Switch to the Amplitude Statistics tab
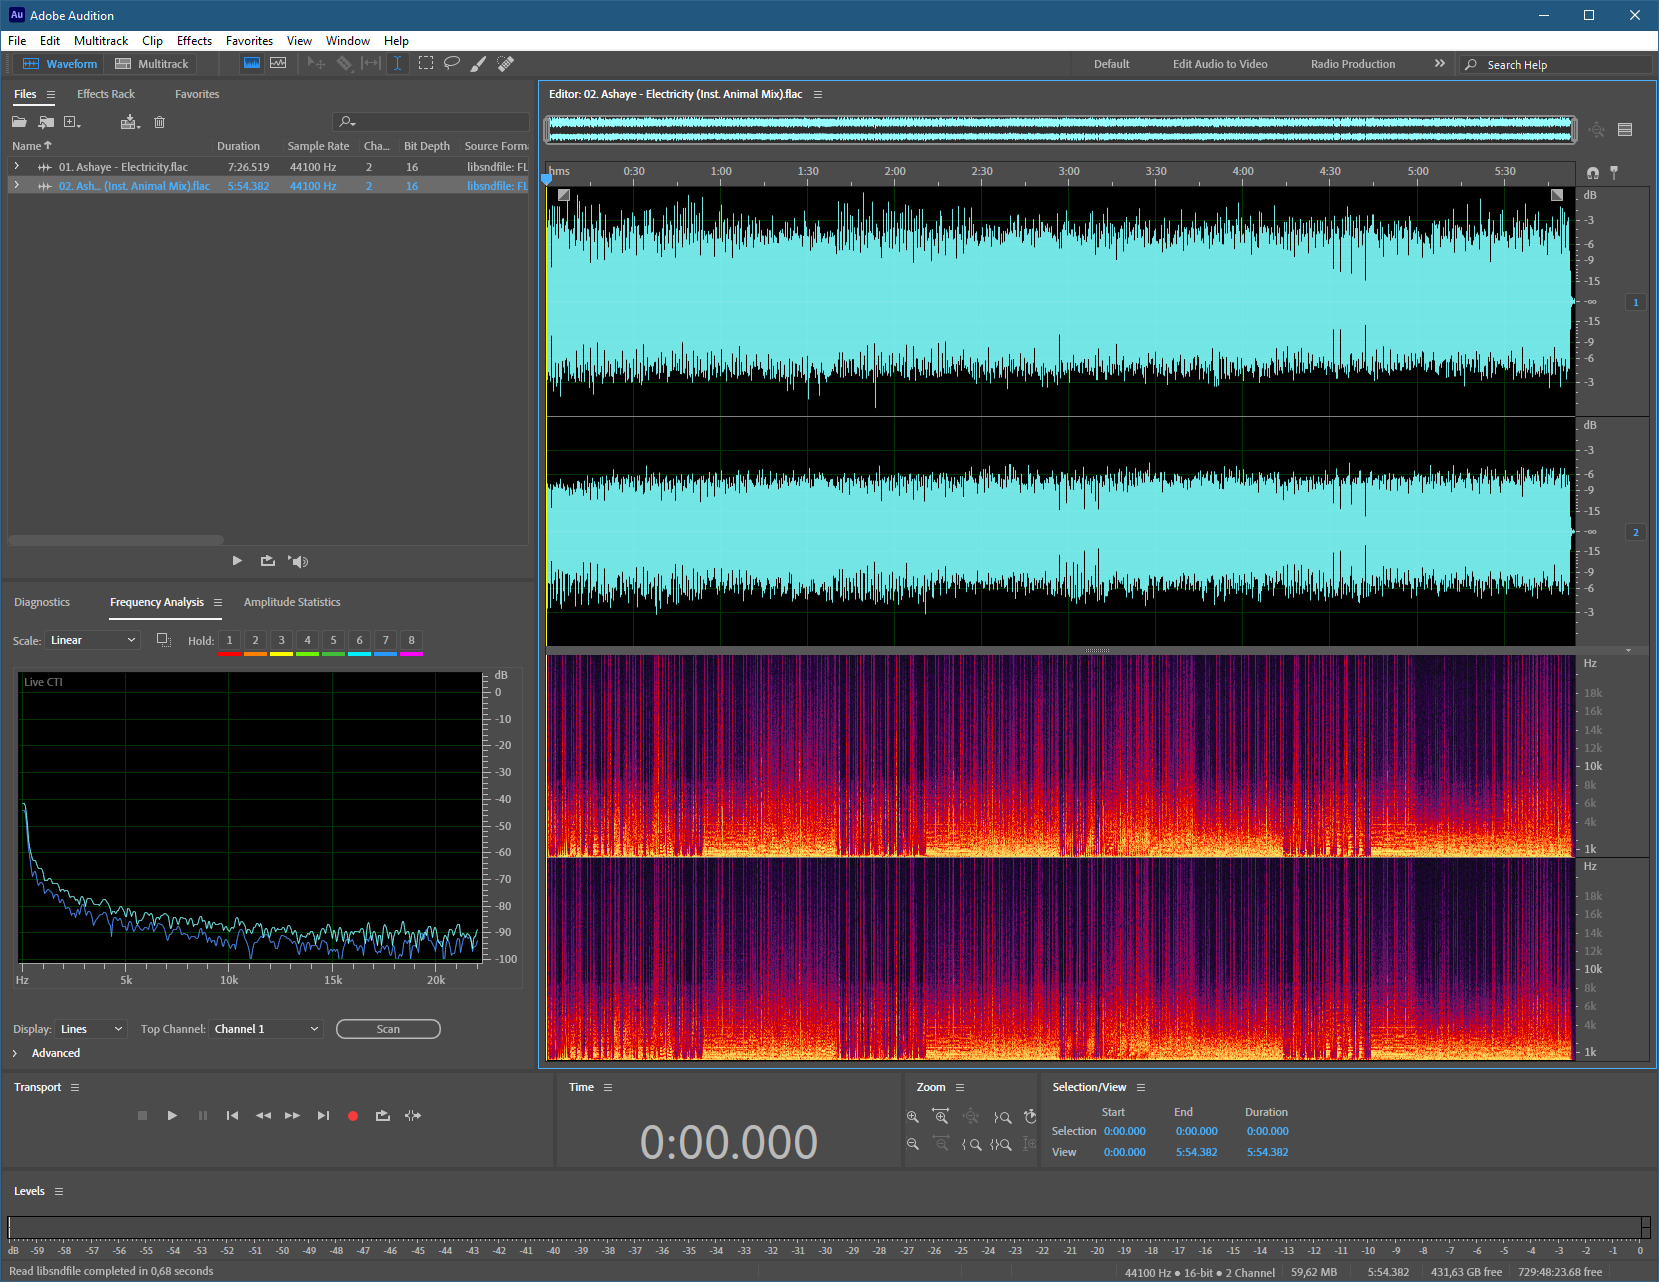Viewport: 1659px width, 1282px height. [x=292, y=602]
